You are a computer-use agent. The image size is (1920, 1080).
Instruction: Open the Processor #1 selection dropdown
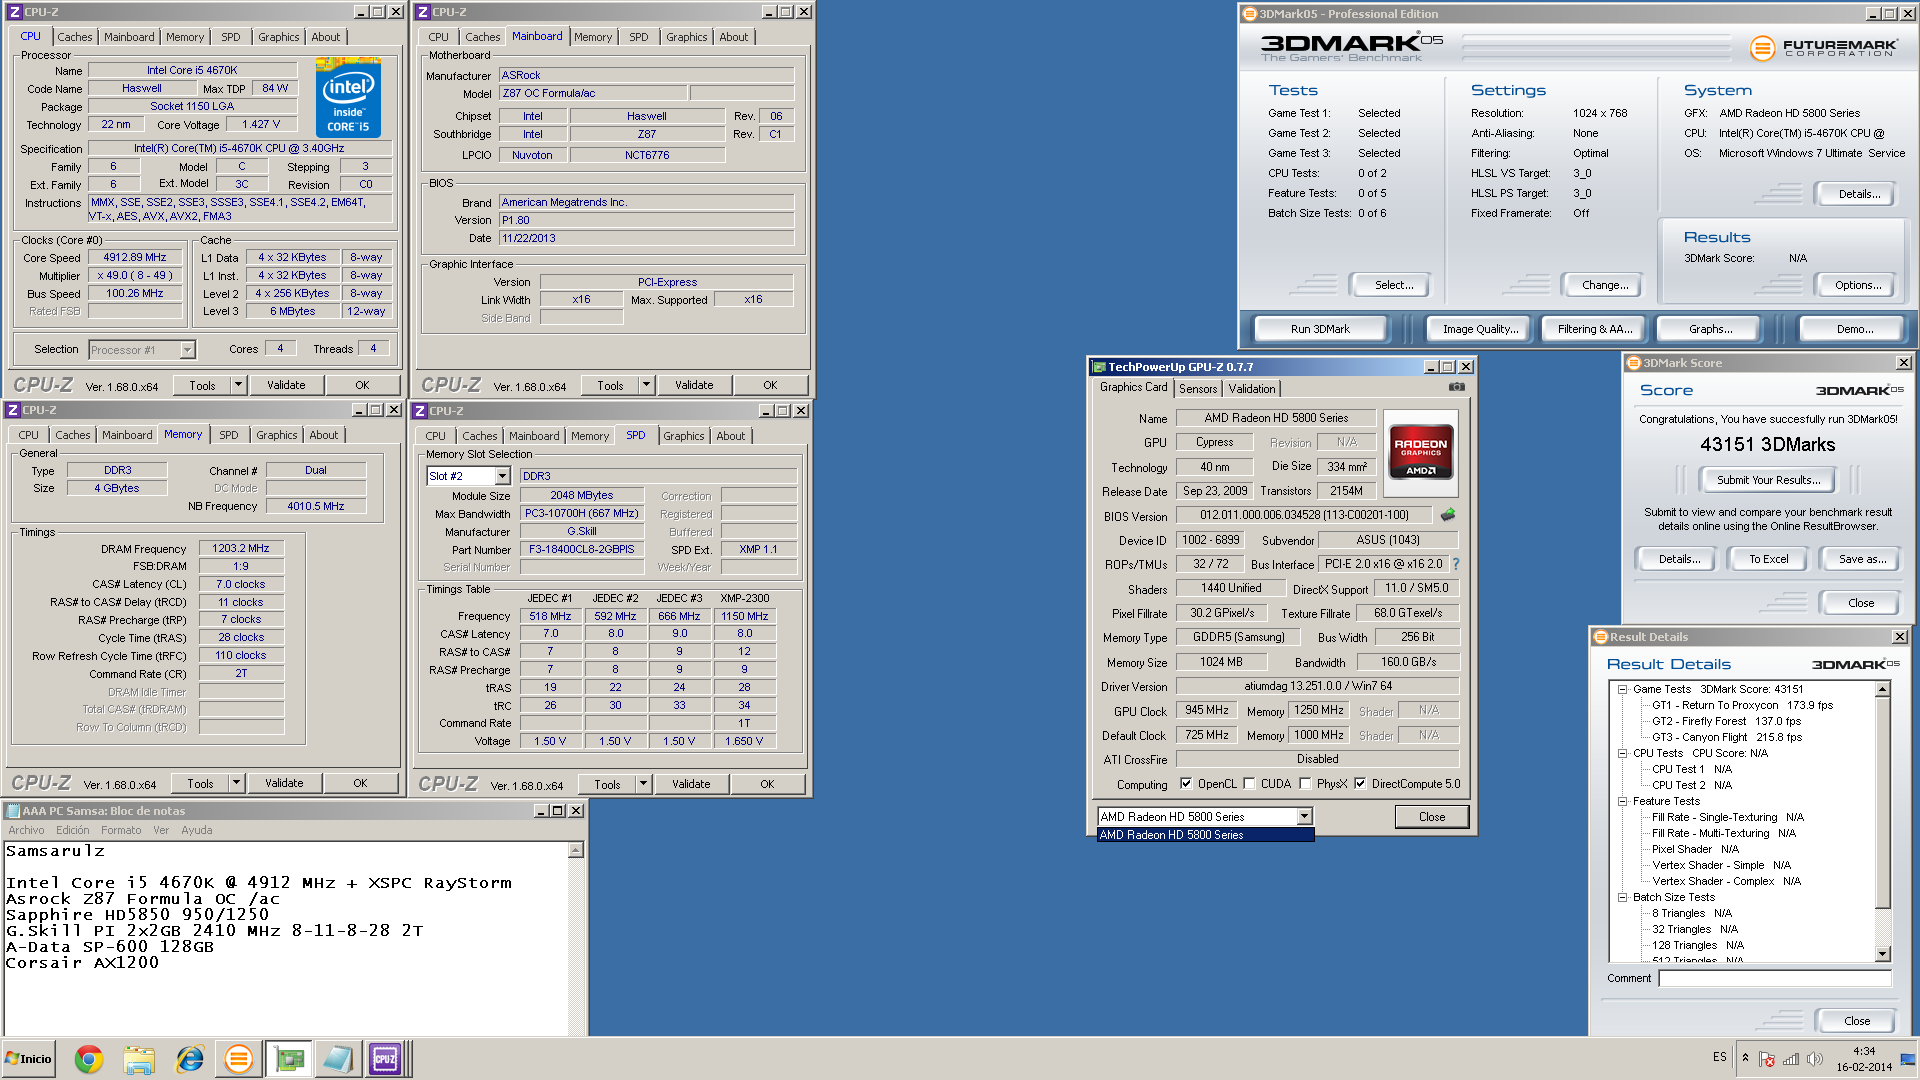pos(187,350)
